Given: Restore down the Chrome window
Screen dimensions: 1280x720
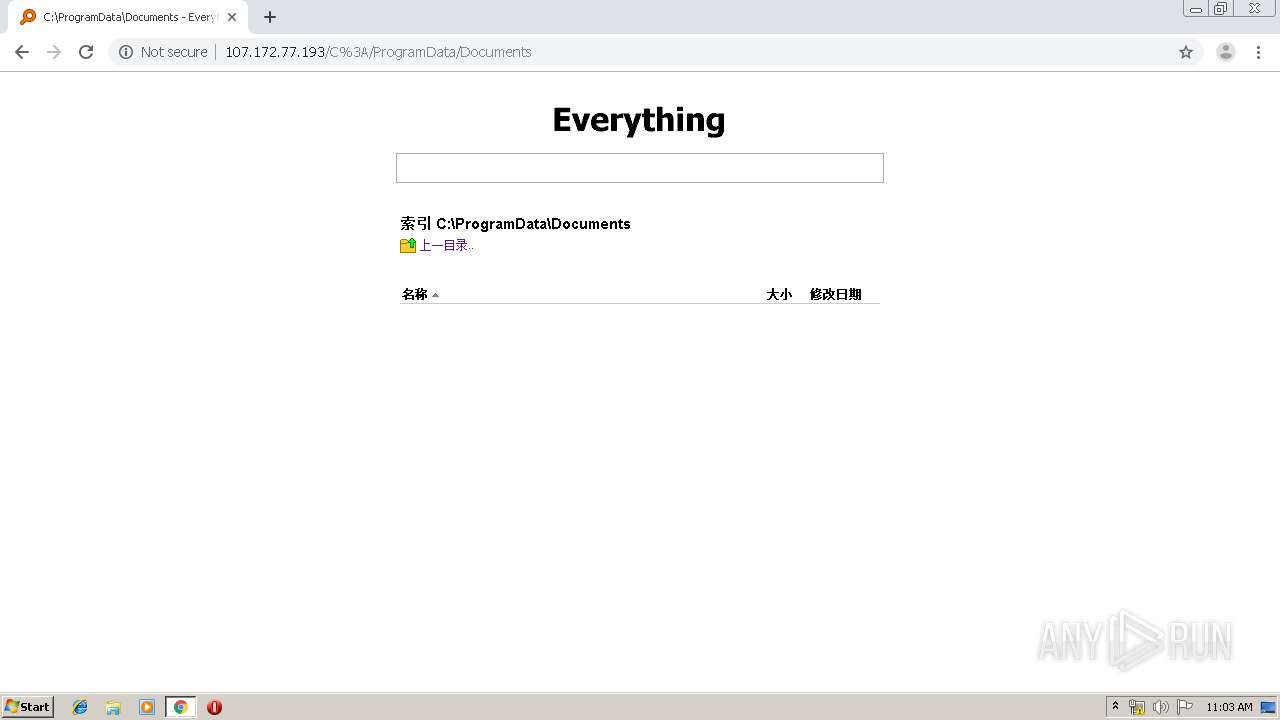Looking at the screenshot, I should tap(1221, 9).
